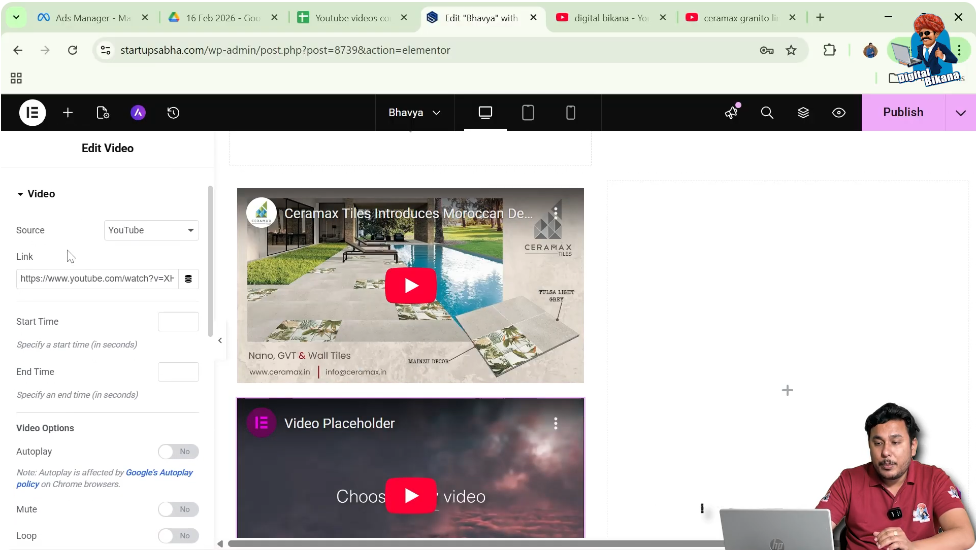Image resolution: width=976 pixels, height=553 pixels.
Task: Open the Bhavya page dropdown
Action: pyautogui.click(x=414, y=113)
